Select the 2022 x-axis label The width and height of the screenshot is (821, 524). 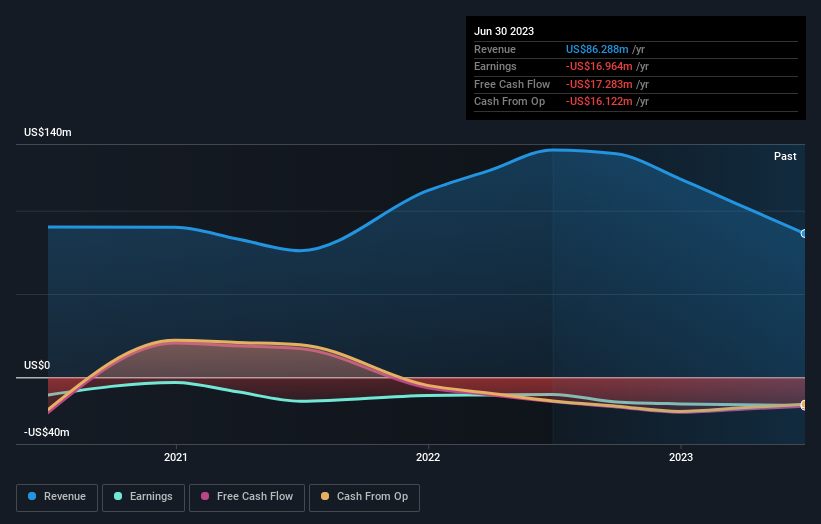coord(428,457)
